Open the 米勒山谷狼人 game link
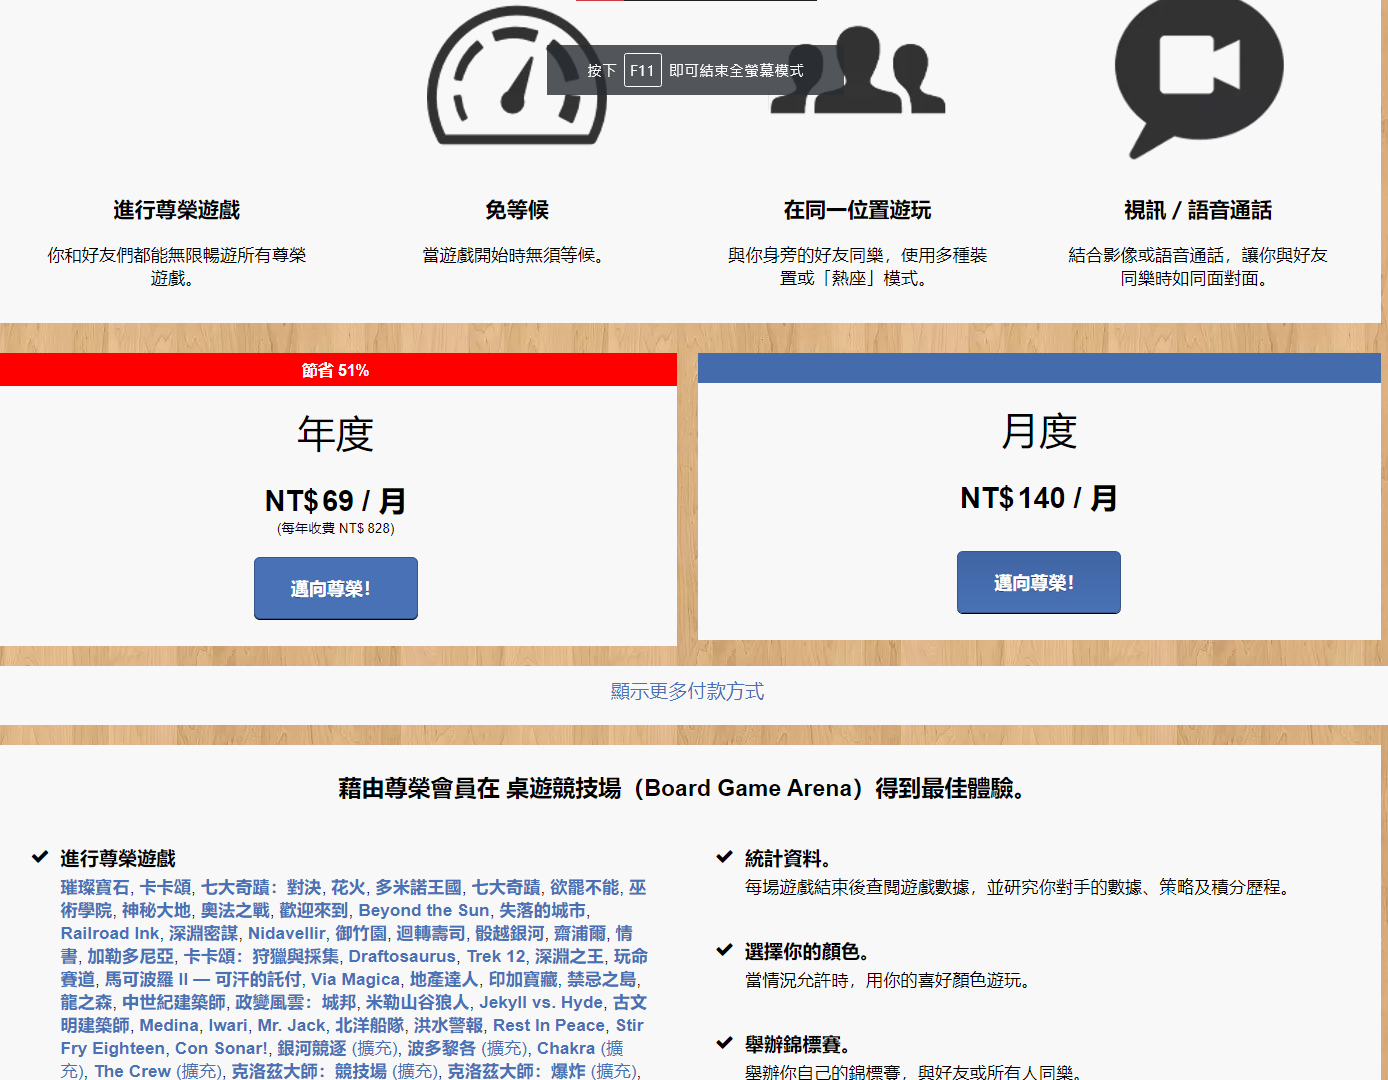The width and height of the screenshot is (1388, 1080). 418,1002
